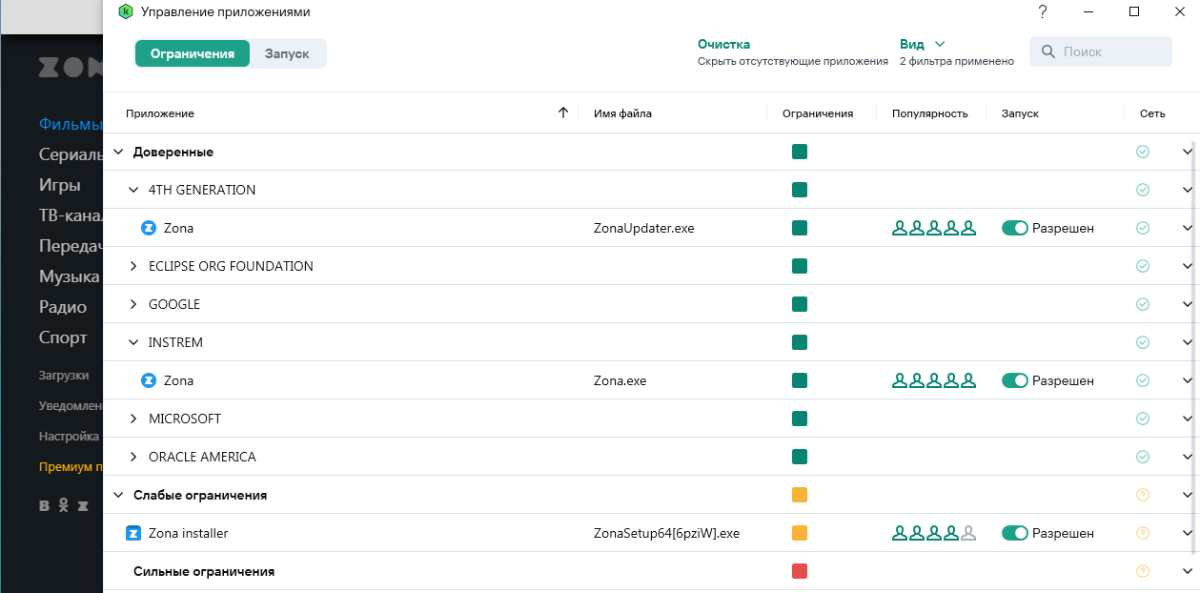Click the red restriction square for Сильные ограничения
Image resolution: width=1200 pixels, height=593 pixels.
799,571
